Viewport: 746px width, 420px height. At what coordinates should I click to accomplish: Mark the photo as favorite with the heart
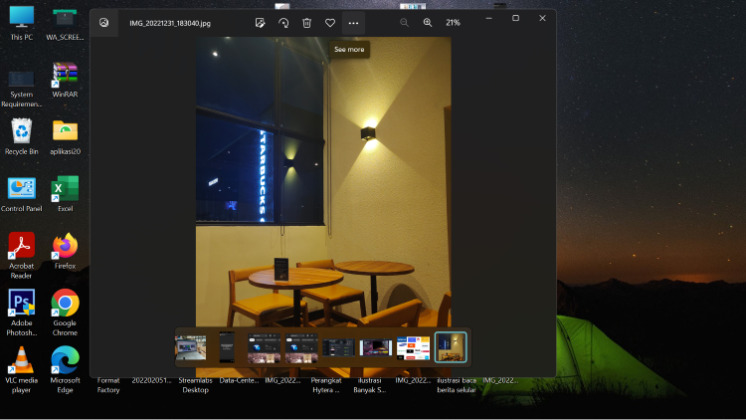tap(330, 23)
